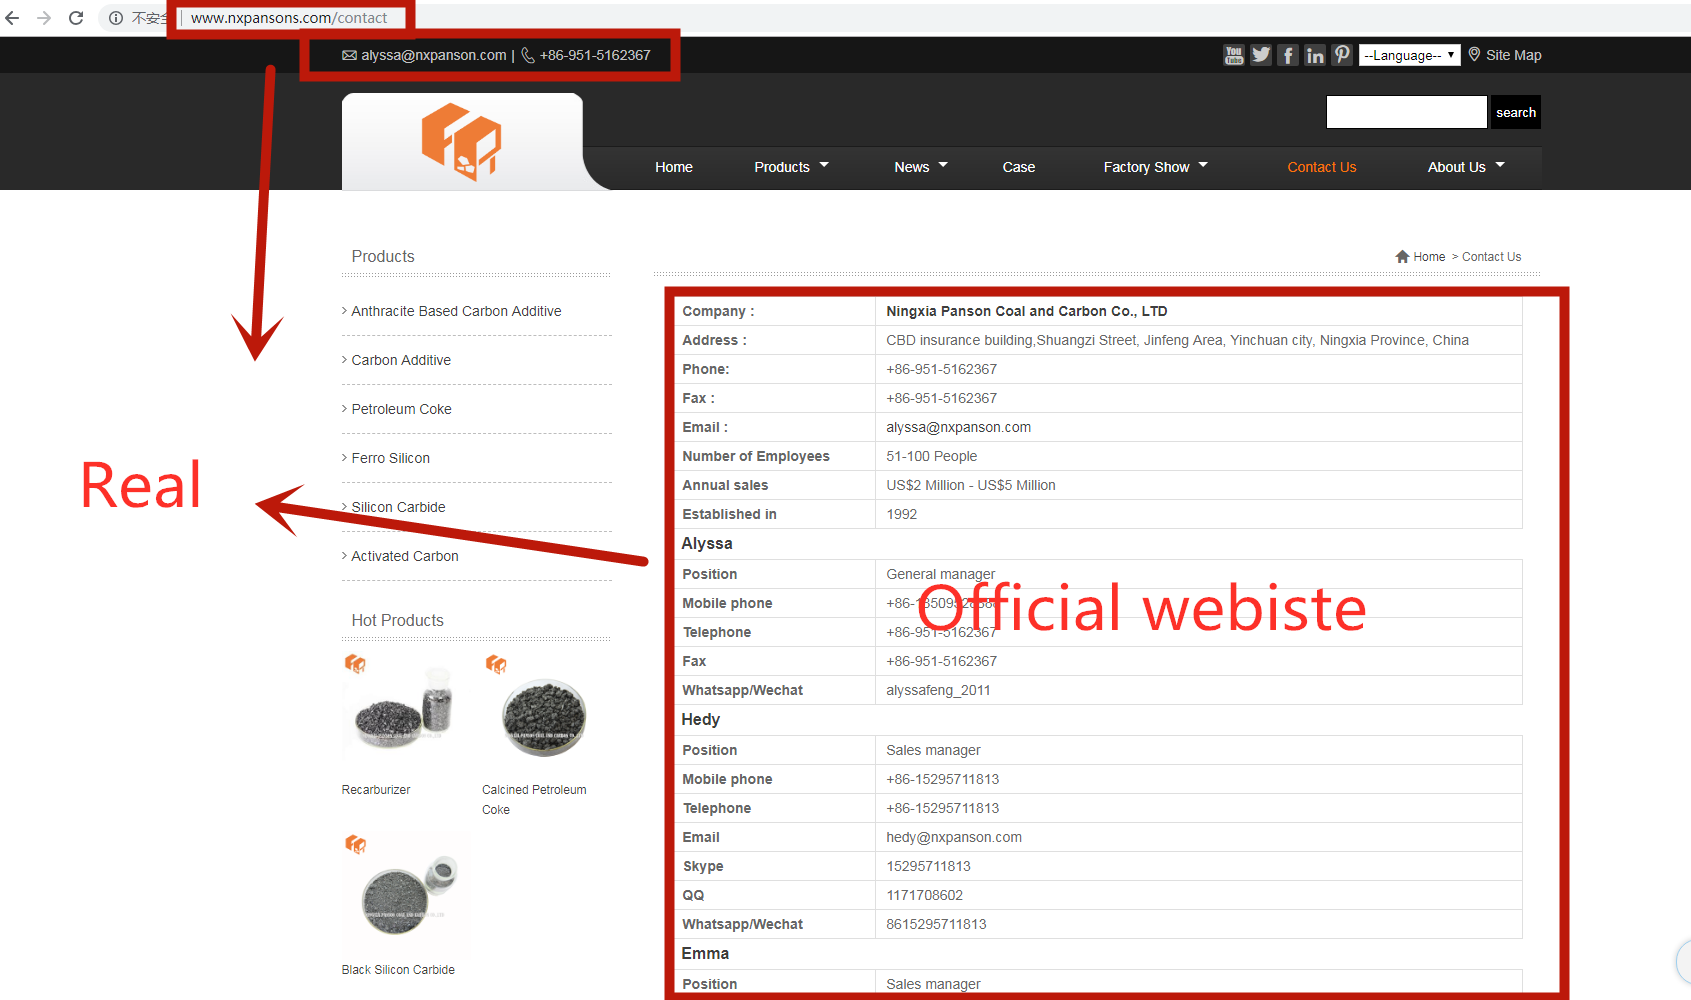Open News in navigation bar
Viewport: 1691px width, 1000px height.
tap(912, 167)
